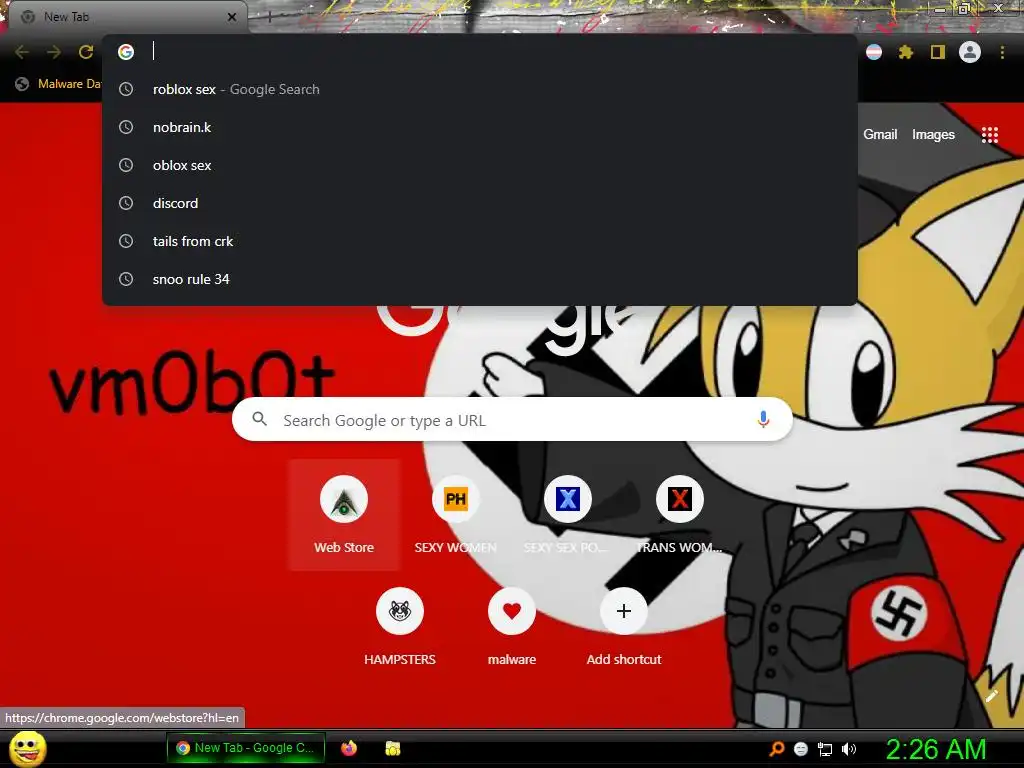
Task: Open the Gmail link
Action: pyautogui.click(x=880, y=135)
